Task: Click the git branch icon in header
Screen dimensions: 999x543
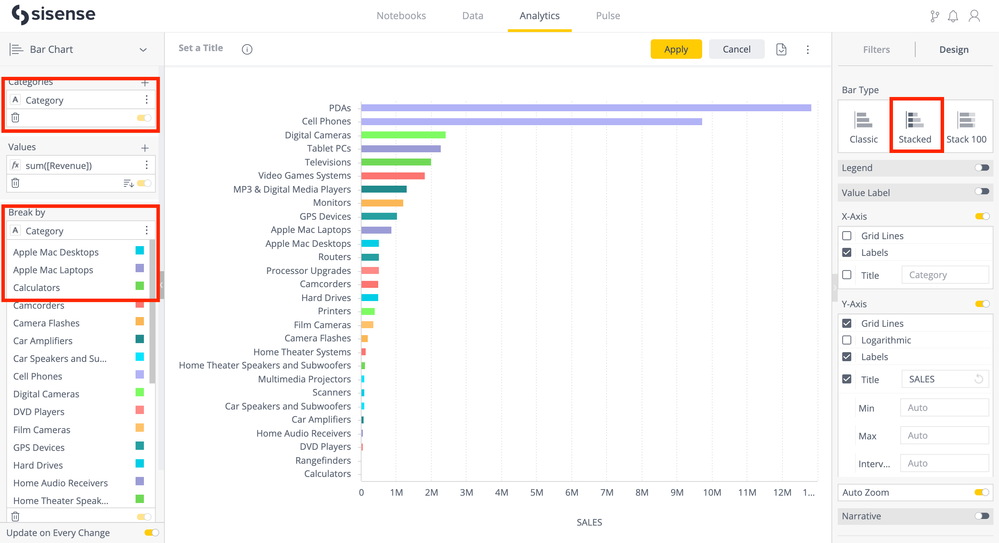Action: click(x=934, y=16)
